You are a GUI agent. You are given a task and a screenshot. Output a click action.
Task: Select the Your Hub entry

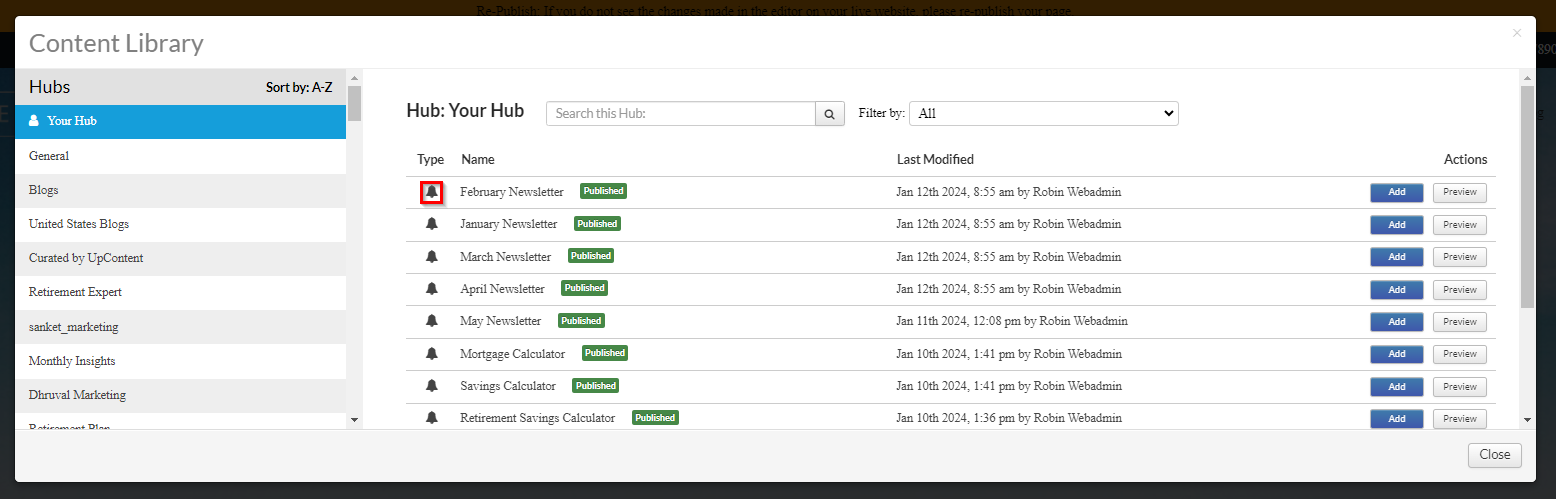[180, 121]
